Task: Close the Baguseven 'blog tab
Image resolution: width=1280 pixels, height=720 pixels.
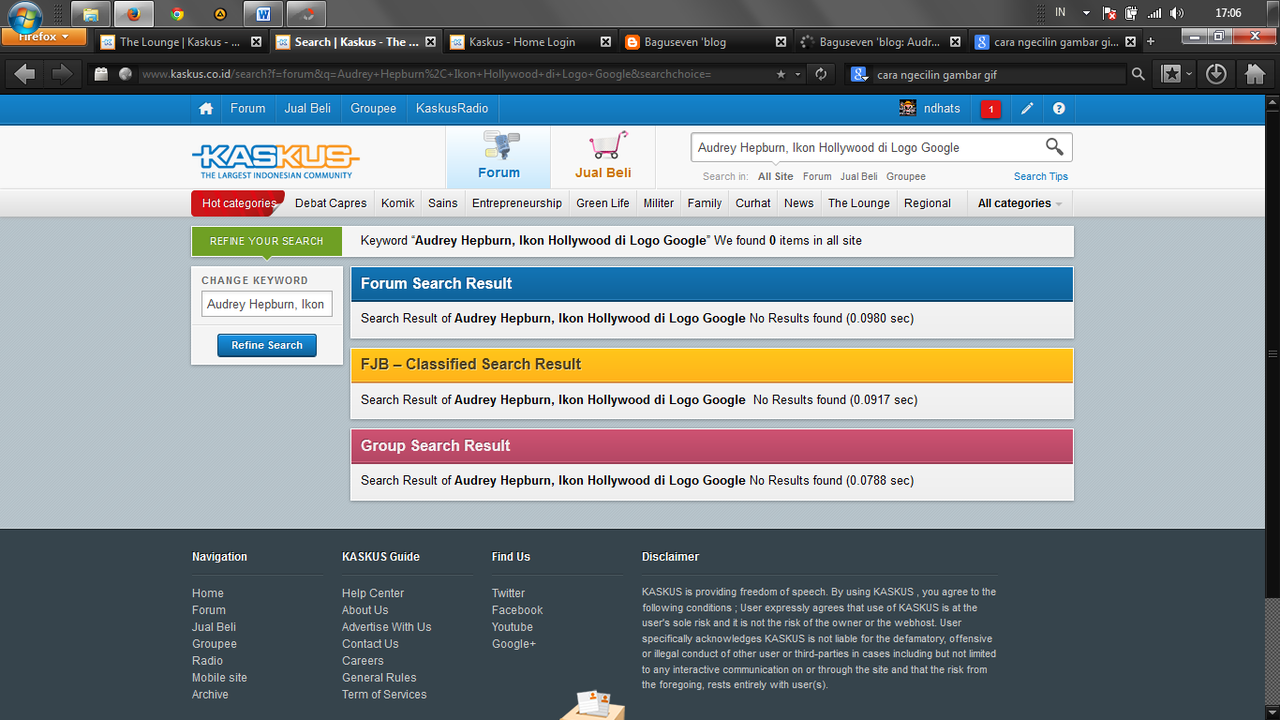Action: click(x=782, y=42)
